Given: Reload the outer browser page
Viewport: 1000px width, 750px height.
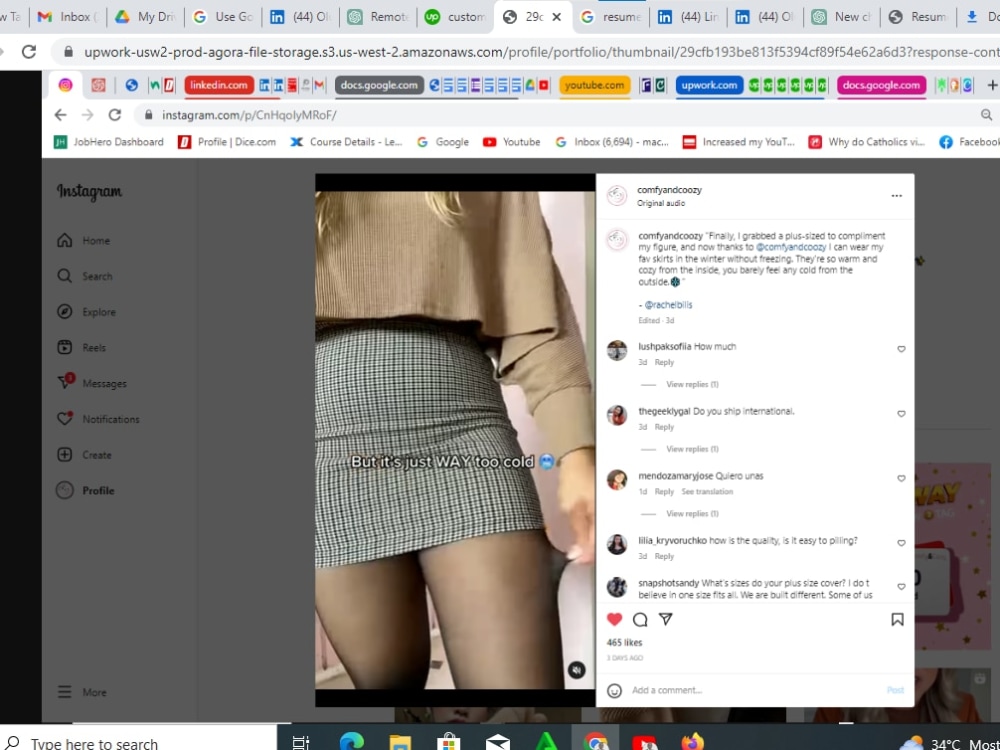Looking at the screenshot, I should [29, 52].
